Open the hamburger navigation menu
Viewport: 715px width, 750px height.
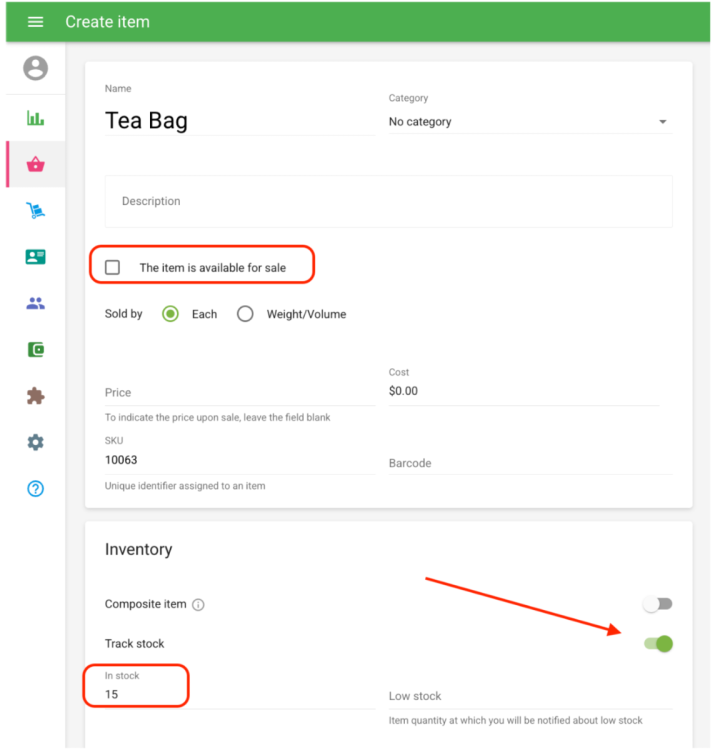35,22
